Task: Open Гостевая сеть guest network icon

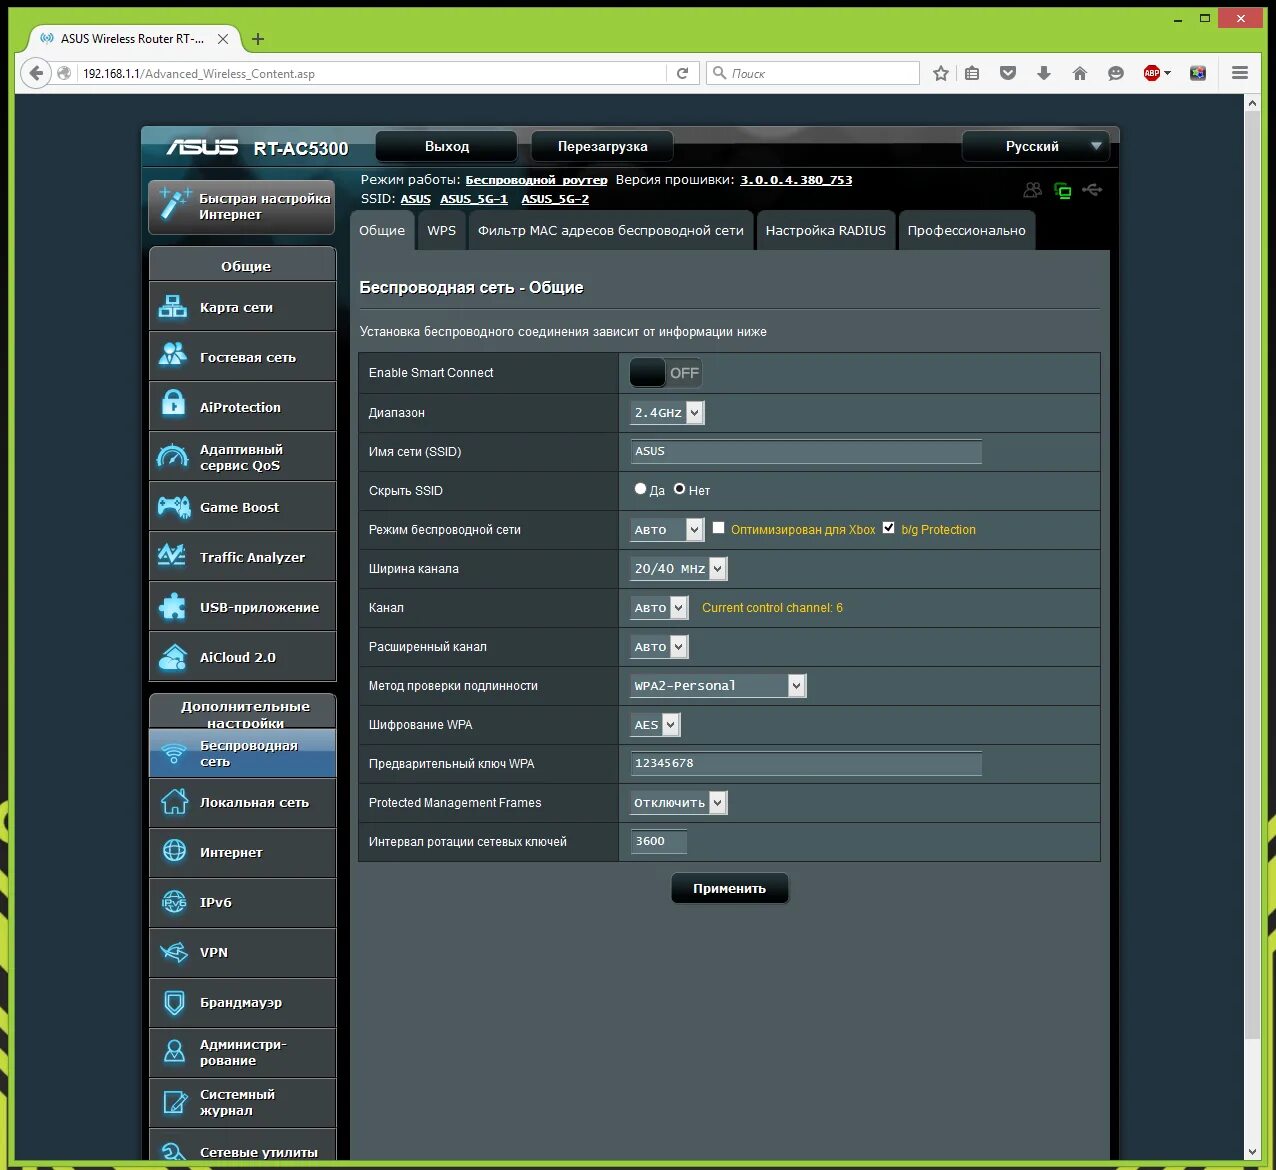Action: (x=173, y=356)
